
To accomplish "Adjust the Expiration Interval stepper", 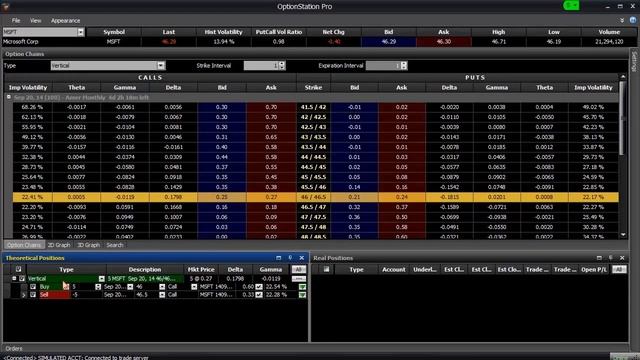I will 404,65.
